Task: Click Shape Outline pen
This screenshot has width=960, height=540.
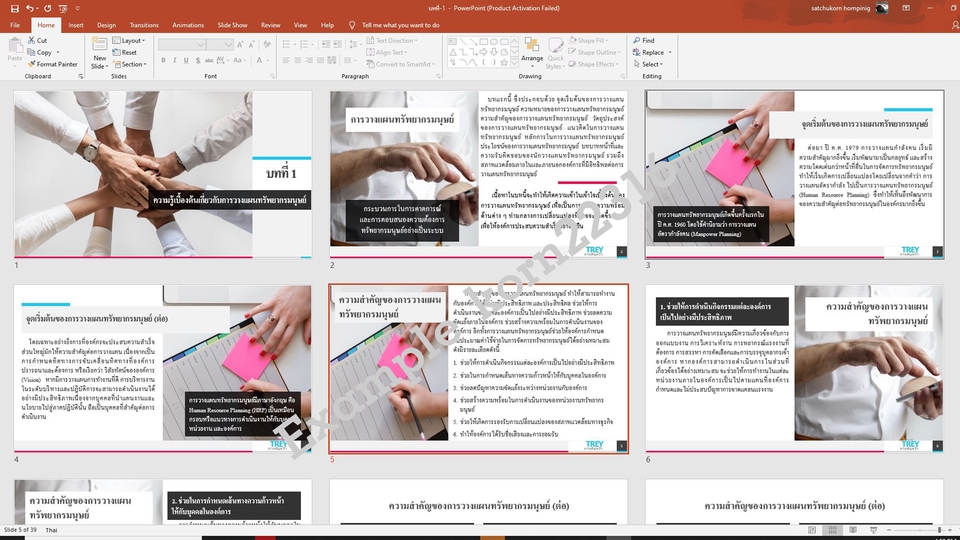Action: pyautogui.click(x=594, y=53)
